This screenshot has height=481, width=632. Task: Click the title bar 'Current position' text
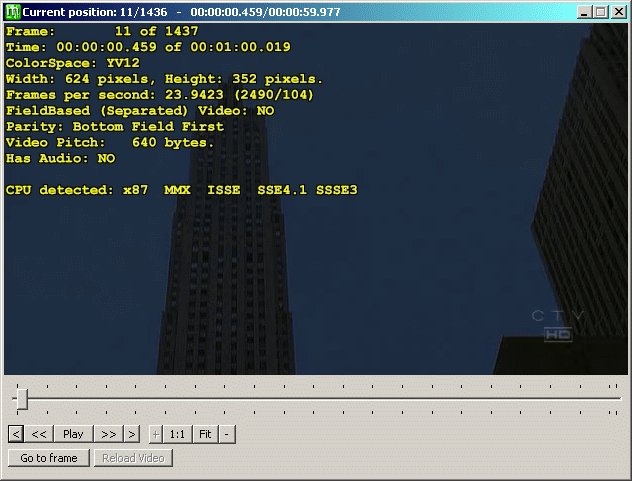pos(181,12)
